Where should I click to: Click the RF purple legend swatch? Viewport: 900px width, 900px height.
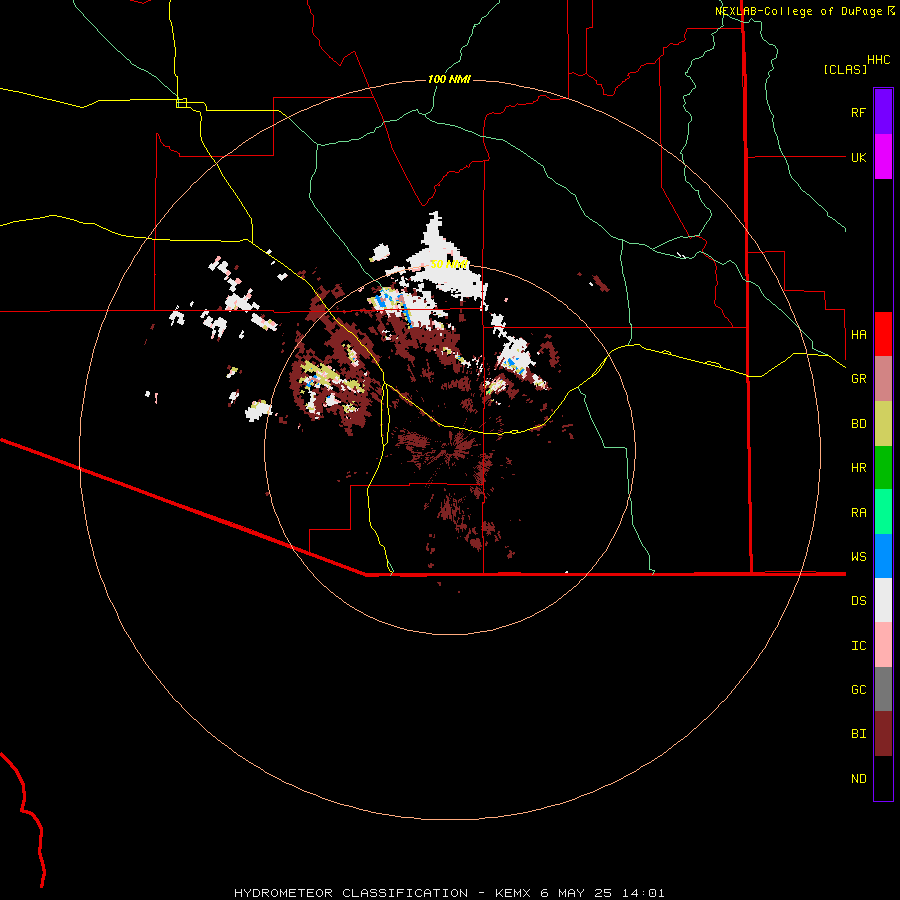click(883, 112)
